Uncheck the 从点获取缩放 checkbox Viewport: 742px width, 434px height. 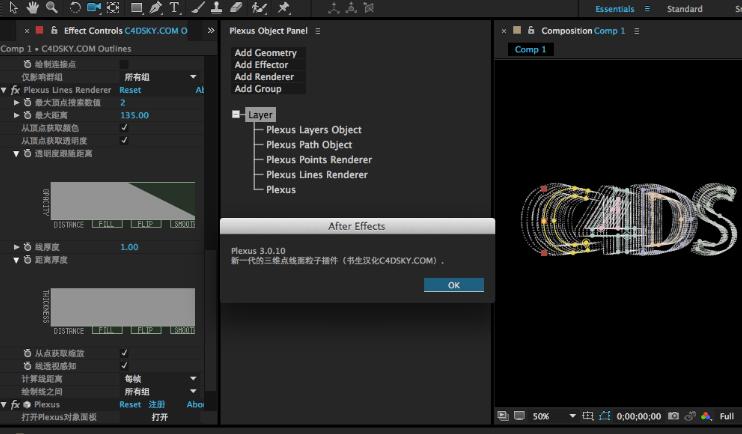pos(124,353)
